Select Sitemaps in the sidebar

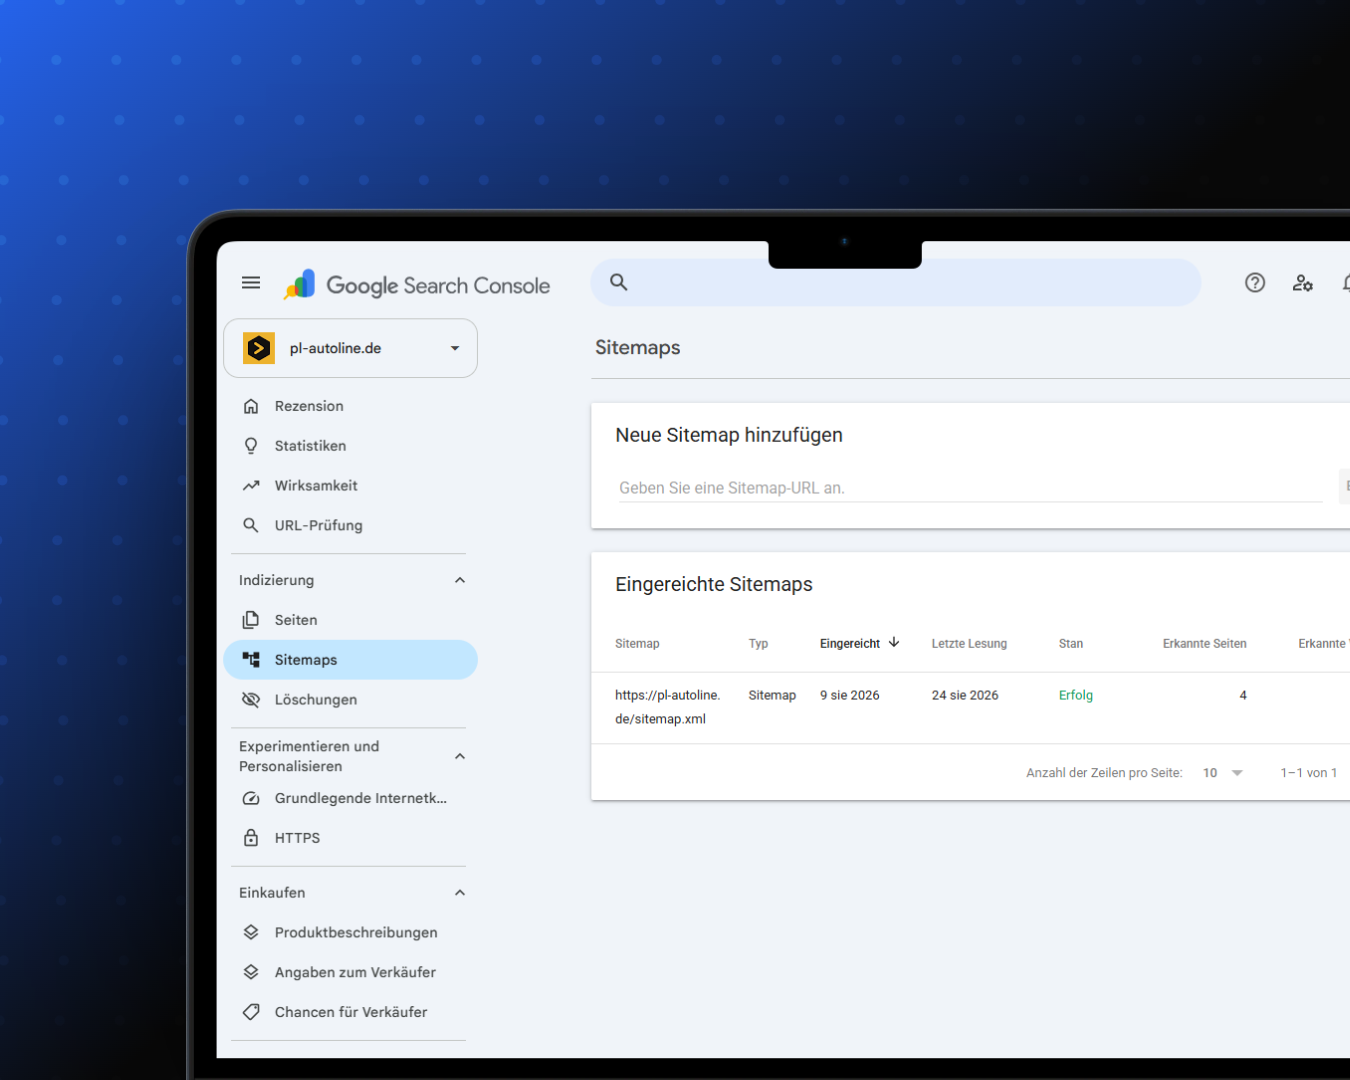pyautogui.click(x=351, y=660)
